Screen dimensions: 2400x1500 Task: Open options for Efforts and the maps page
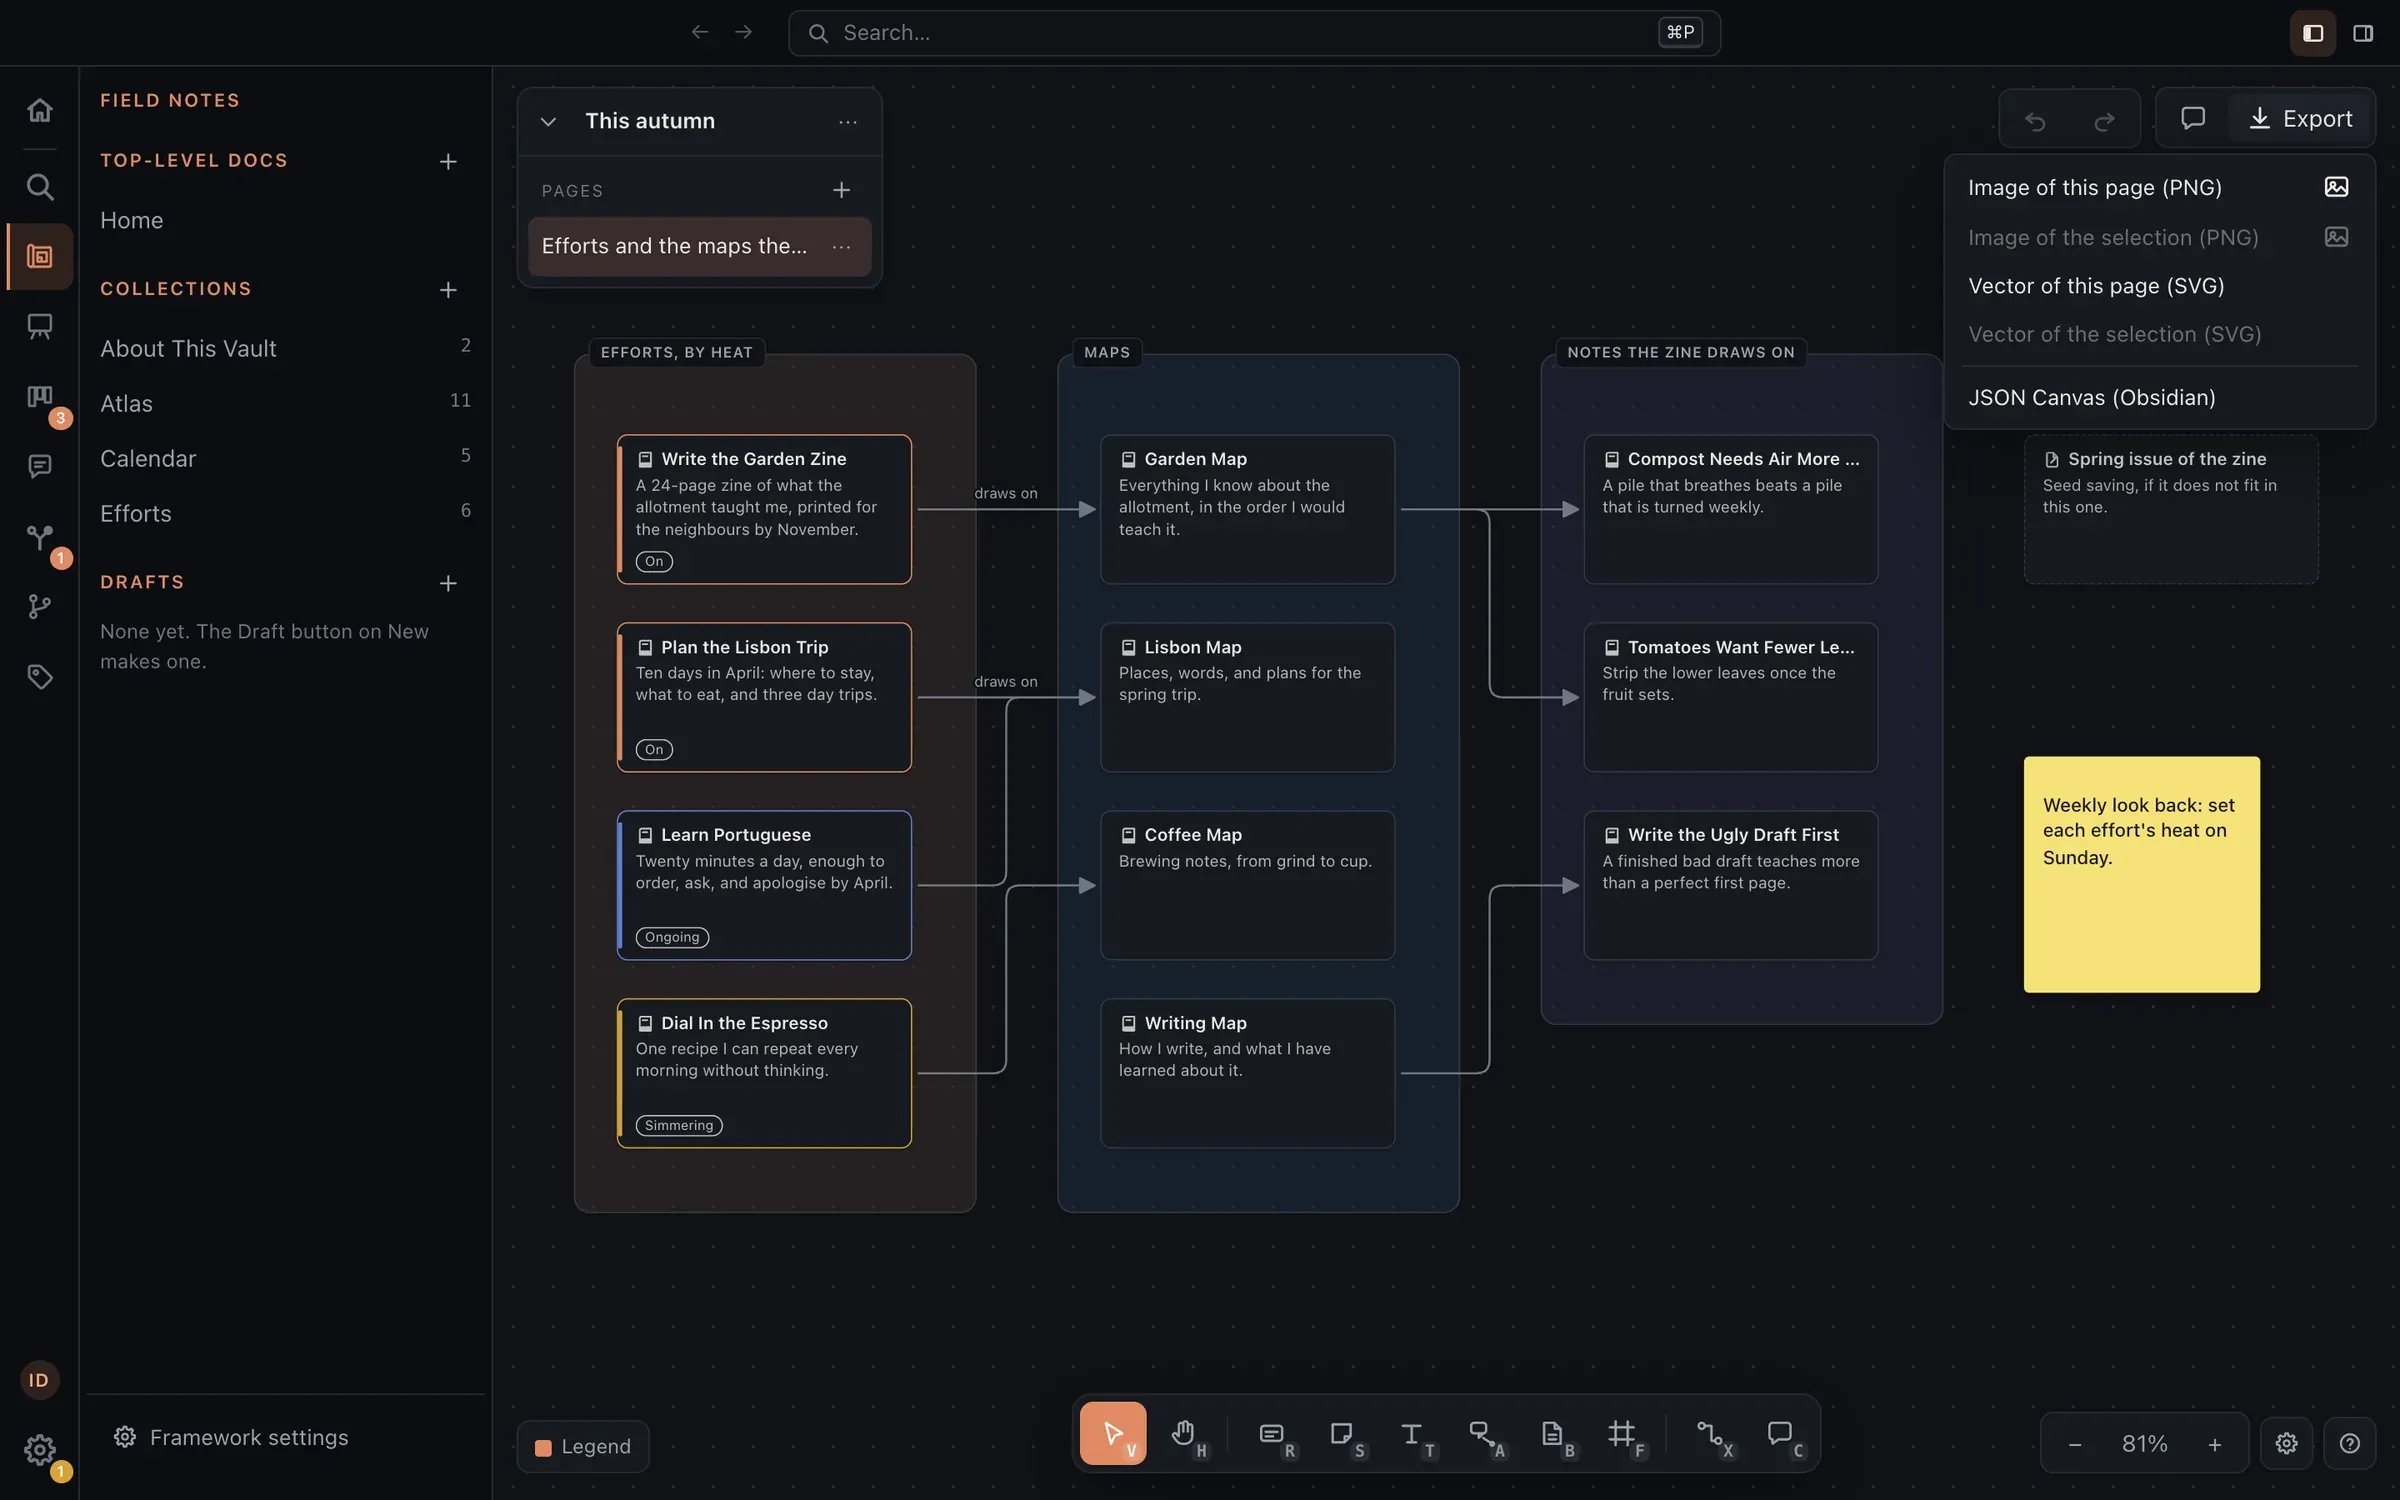[842, 246]
